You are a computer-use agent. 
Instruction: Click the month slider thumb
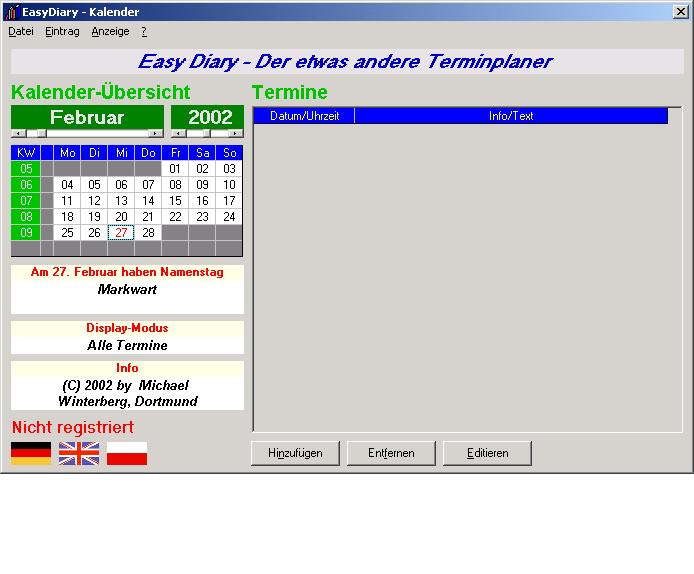(42, 133)
